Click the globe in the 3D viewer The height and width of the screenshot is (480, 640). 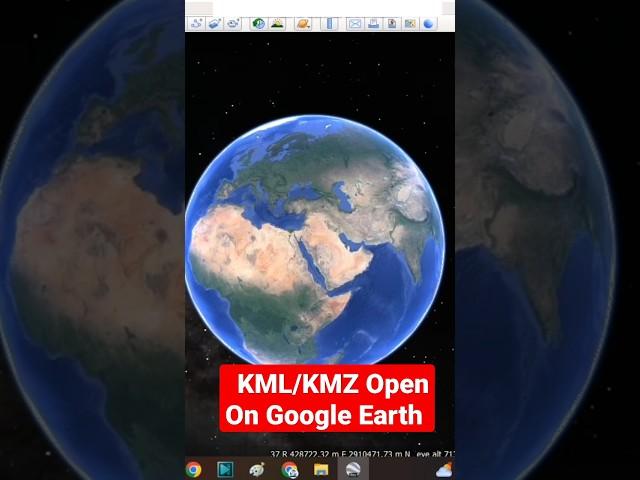tap(315, 240)
